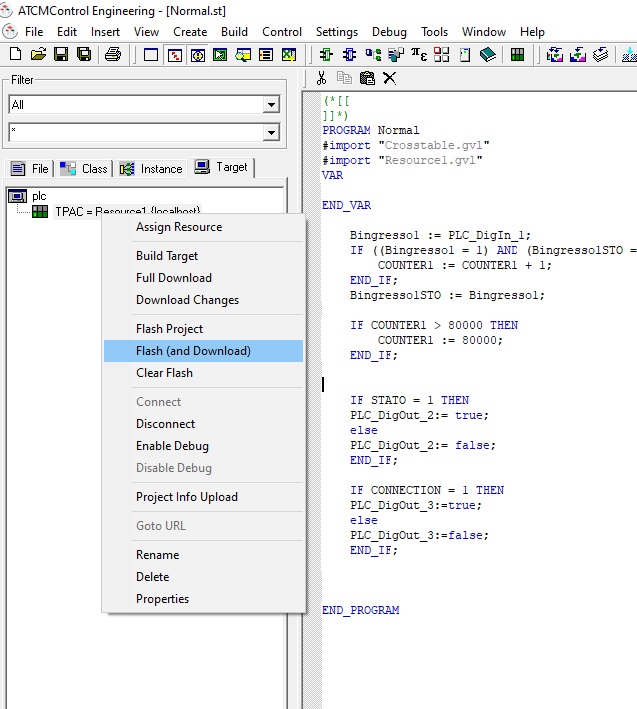
Task: Click the Save floppy disk icon
Action: (x=61, y=55)
